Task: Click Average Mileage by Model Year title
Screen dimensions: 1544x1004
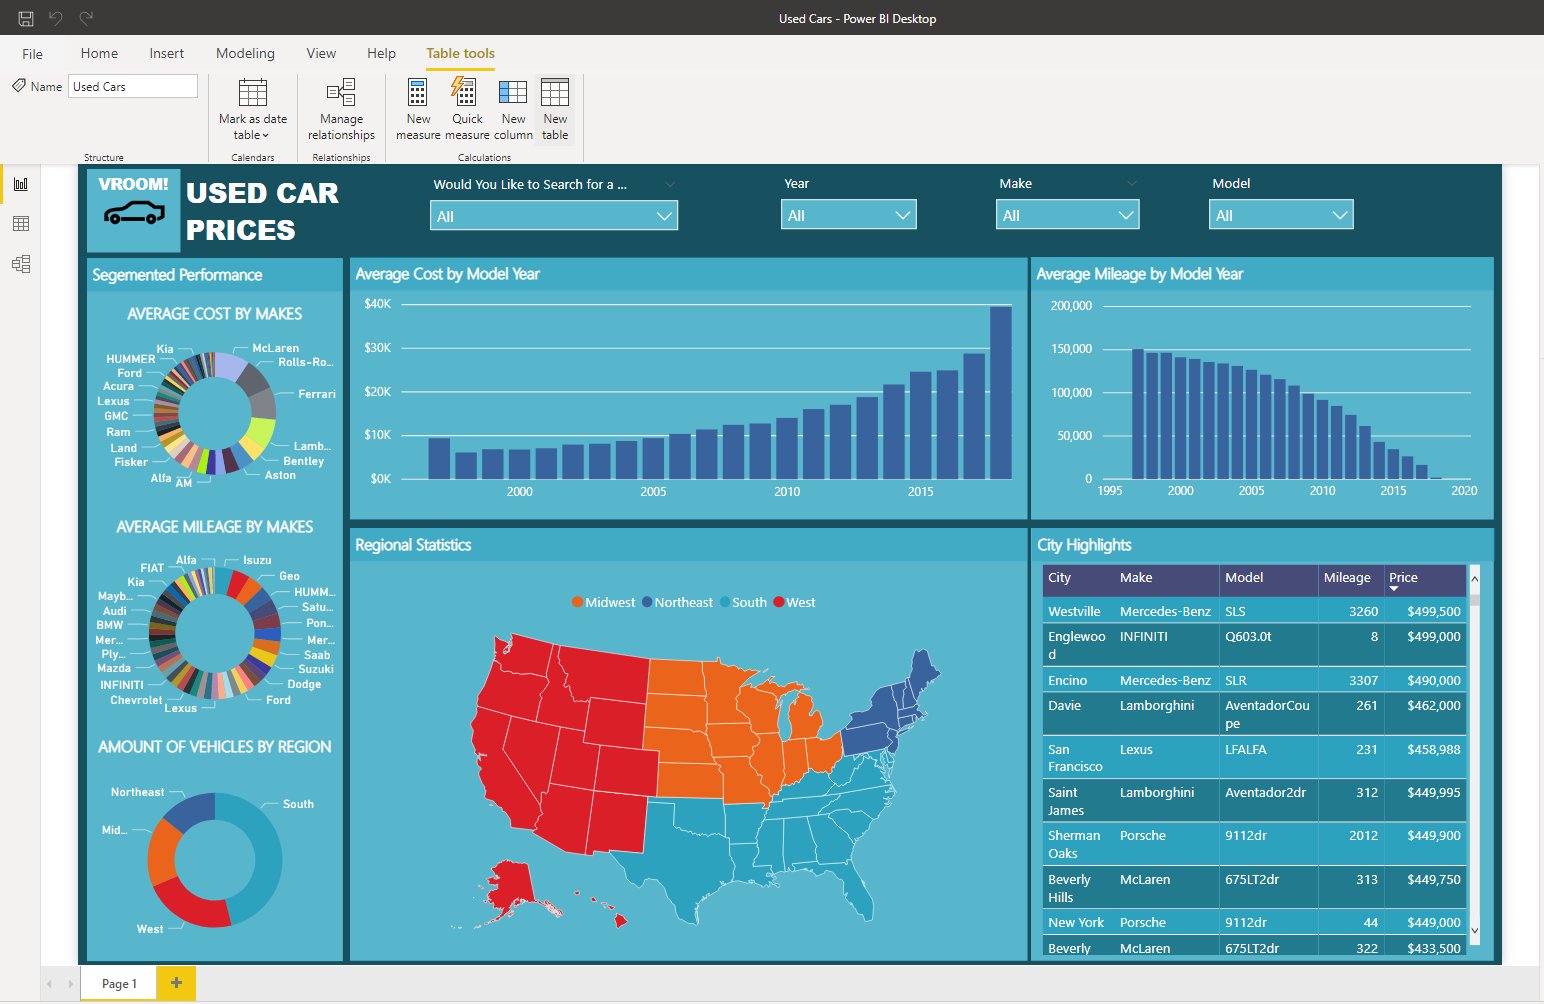Action: coord(1139,274)
